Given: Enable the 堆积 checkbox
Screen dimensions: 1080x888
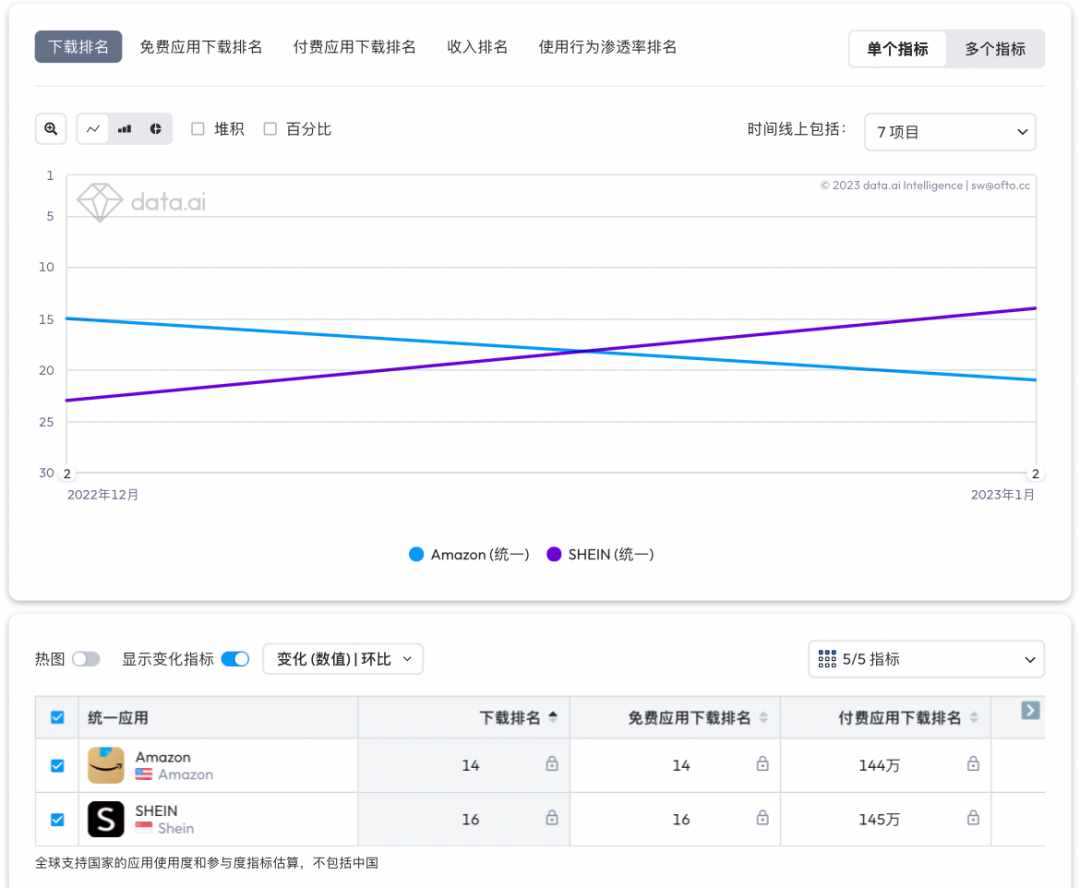Looking at the screenshot, I should pos(198,129).
